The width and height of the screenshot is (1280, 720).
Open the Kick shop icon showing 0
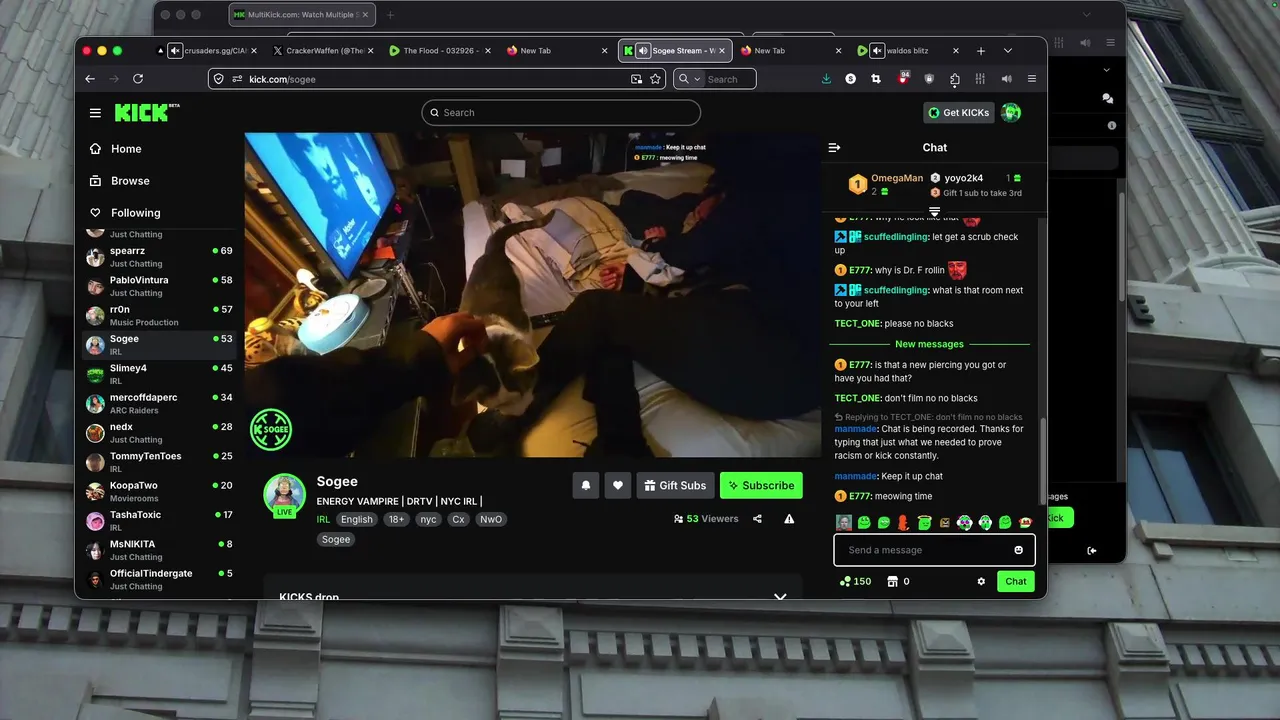[x=898, y=581]
